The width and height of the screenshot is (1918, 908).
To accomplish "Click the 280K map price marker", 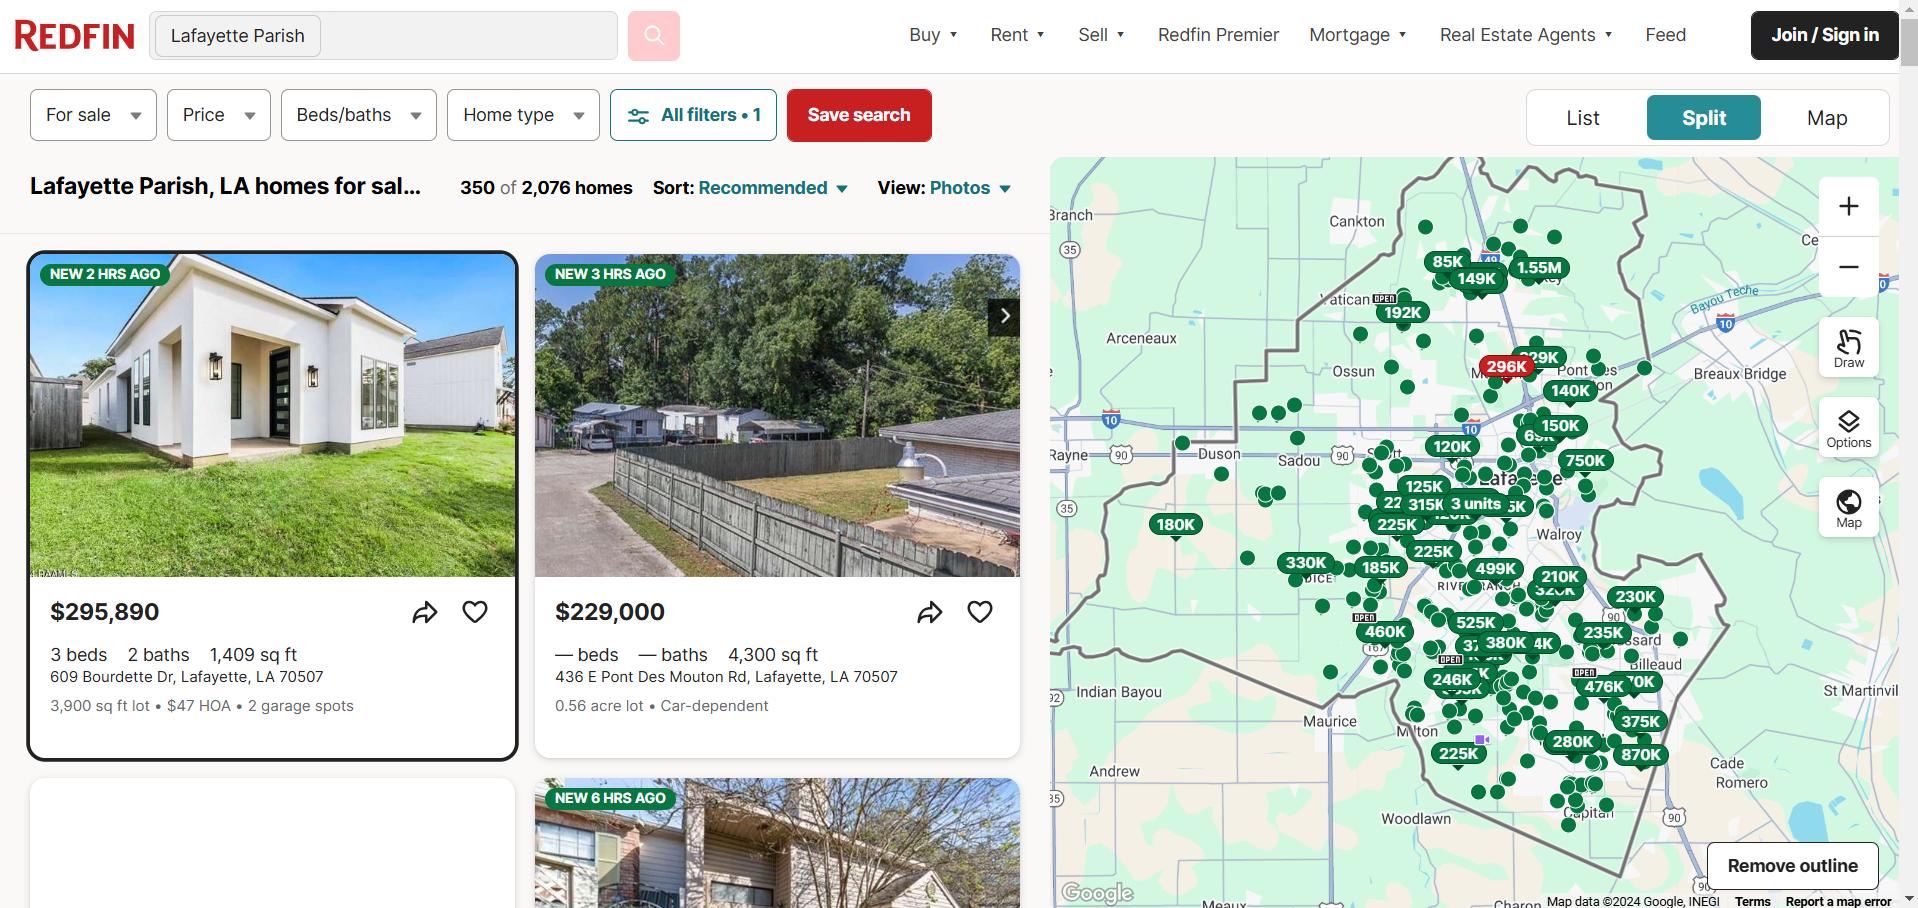I will click(x=1573, y=742).
